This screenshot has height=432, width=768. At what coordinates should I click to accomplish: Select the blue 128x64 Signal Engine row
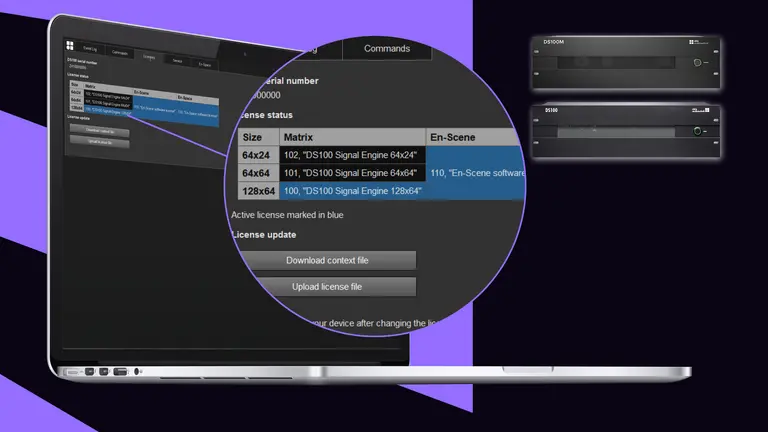pyautogui.click(x=352, y=190)
